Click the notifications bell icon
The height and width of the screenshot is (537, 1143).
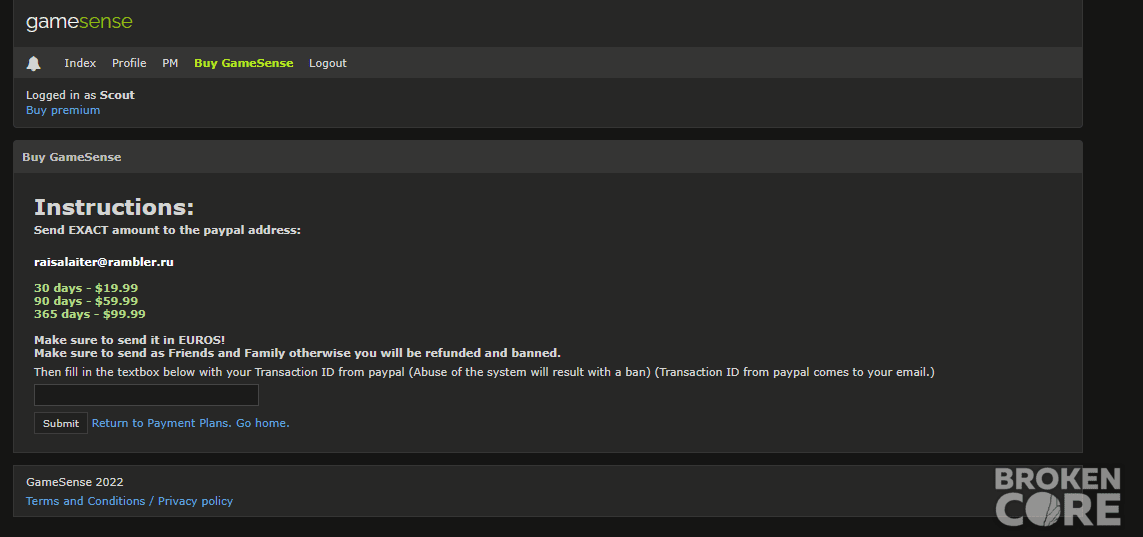34,63
